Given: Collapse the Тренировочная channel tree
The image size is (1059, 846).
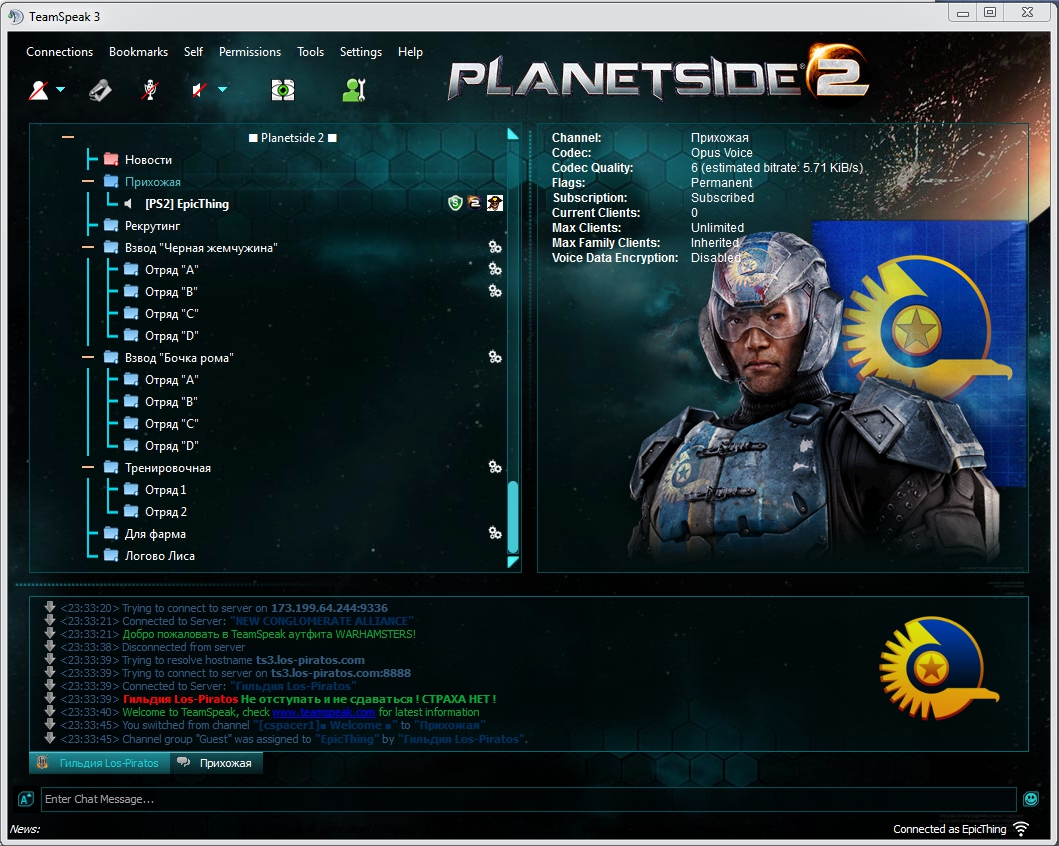Looking at the screenshot, I should pyautogui.click(x=88, y=468).
